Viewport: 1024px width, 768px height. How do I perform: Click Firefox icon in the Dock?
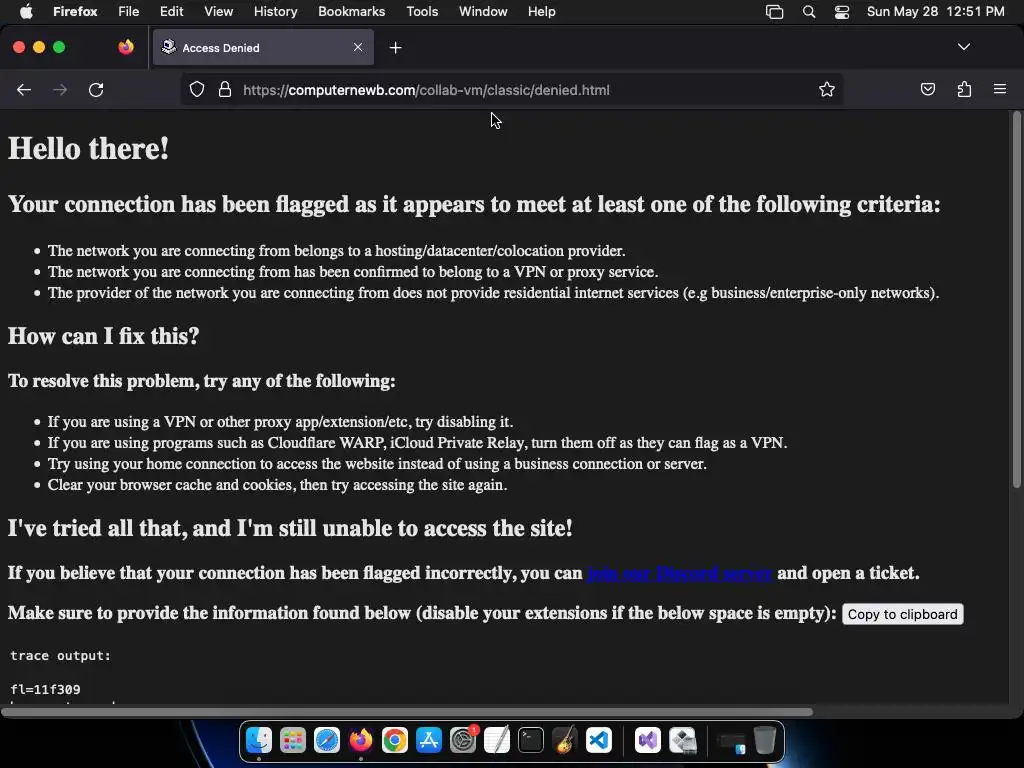point(360,740)
